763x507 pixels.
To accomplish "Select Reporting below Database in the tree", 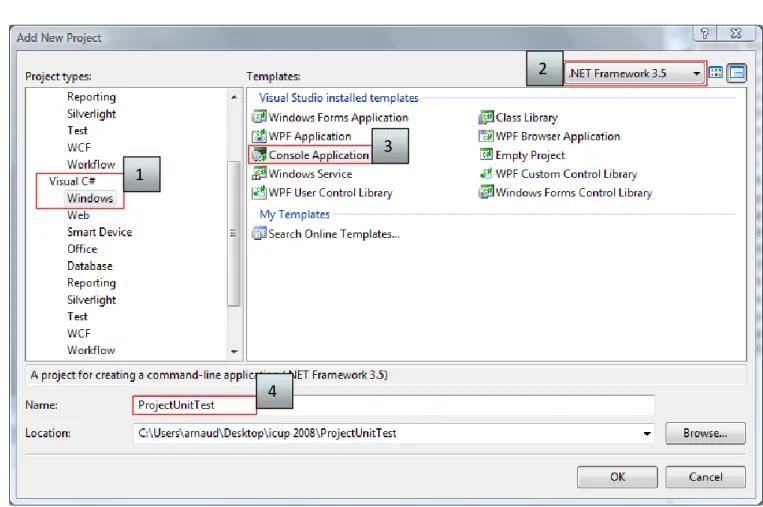I will click(91, 283).
